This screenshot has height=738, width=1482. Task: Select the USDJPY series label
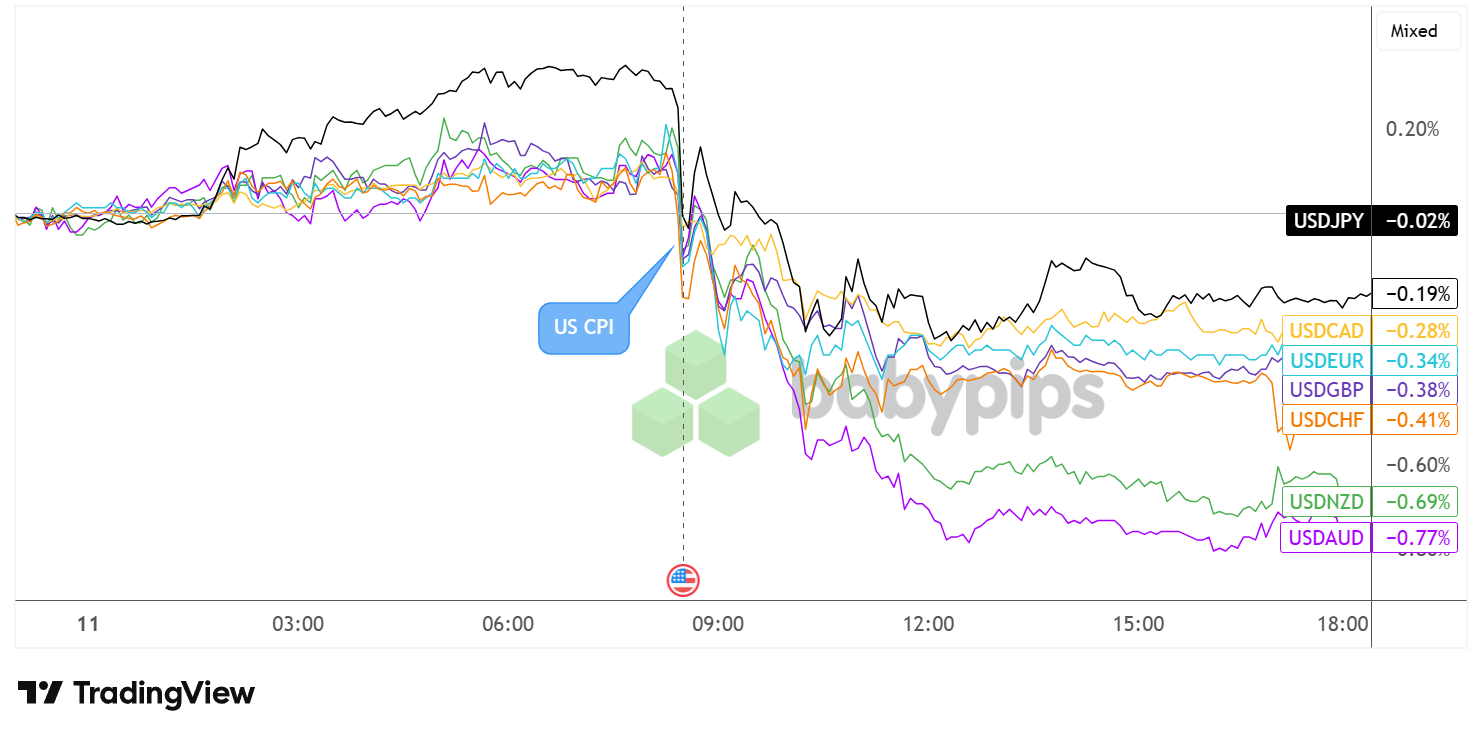pos(1327,221)
